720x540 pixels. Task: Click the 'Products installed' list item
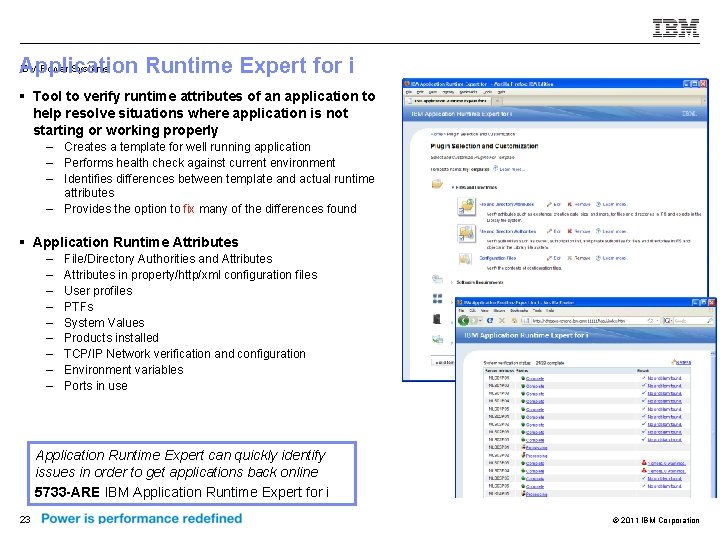pyautogui.click(x=112, y=338)
